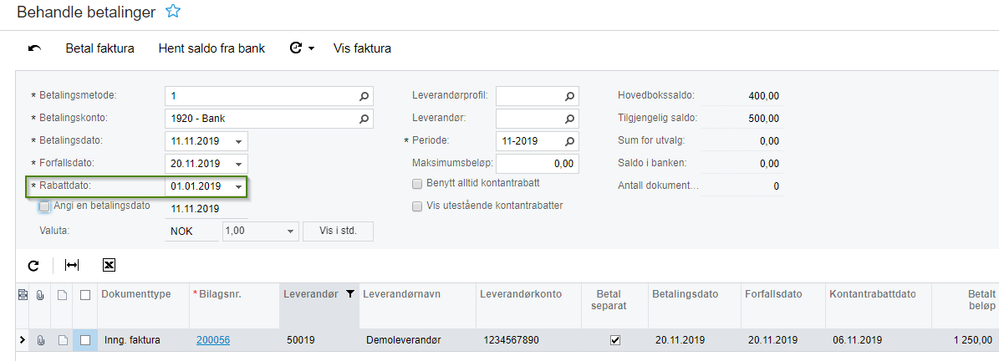Refresh the grid with reload icon
Image resolution: width=999 pixels, height=361 pixels.
(34, 265)
